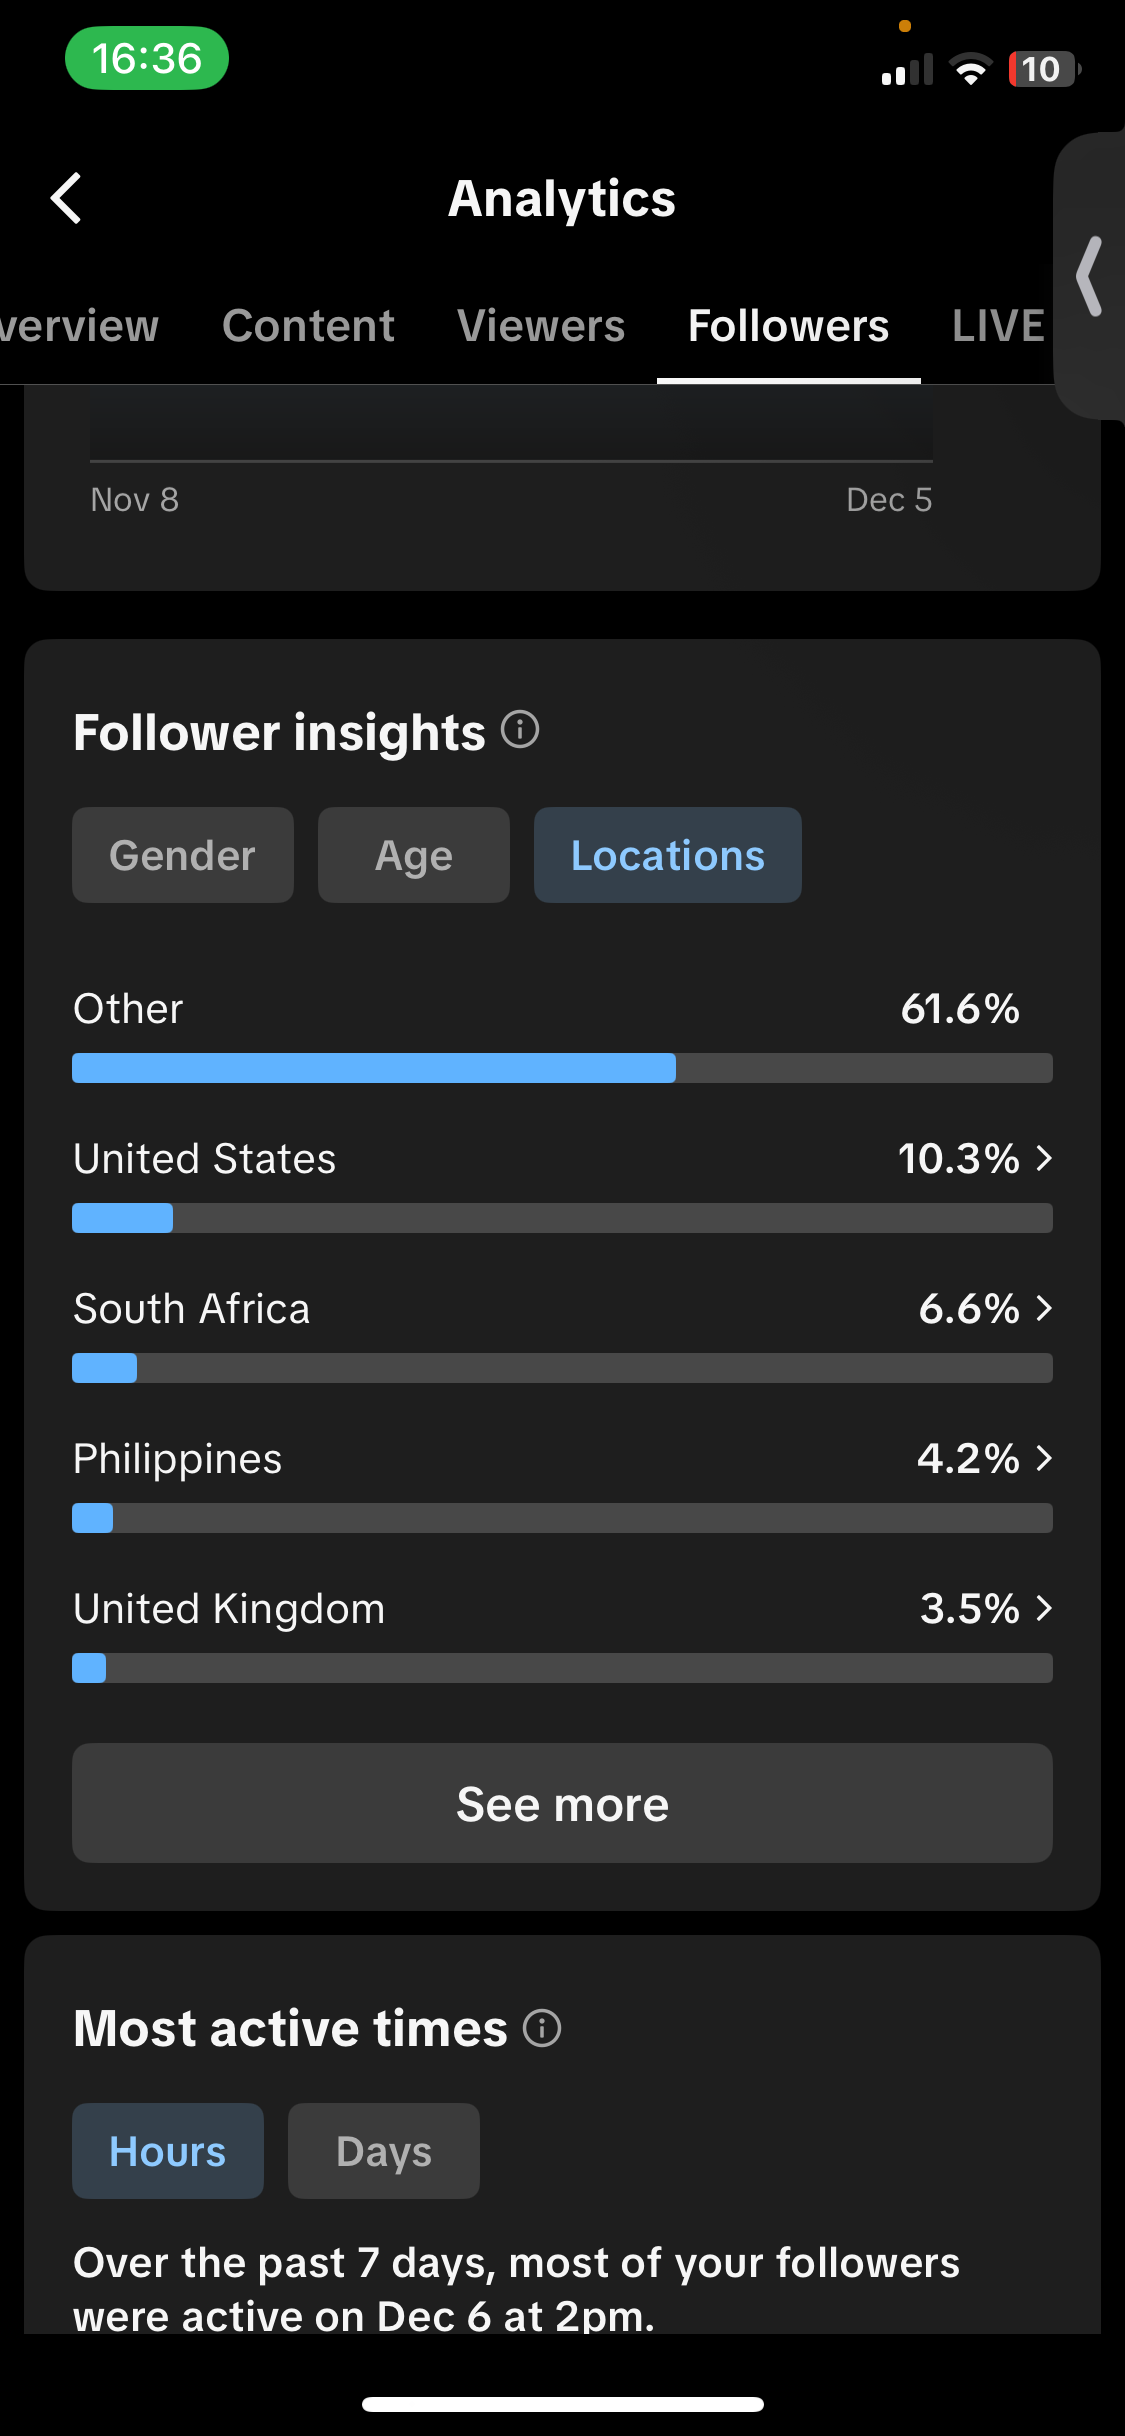Screen dimensions: 1125x2436
Task: Expand the Philippines location chevron
Action: pyautogui.click(x=1044, y=1459)
